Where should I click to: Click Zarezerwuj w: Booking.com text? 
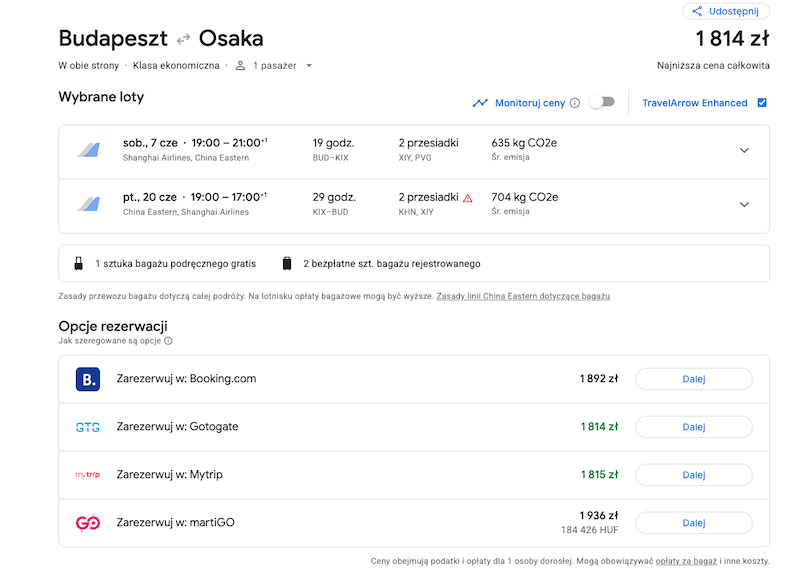186,379
